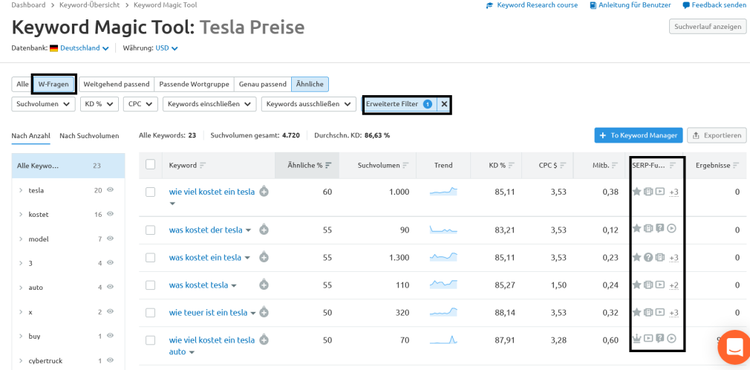
Task: Add 'was kostet tesla' via plus icon
Action: (264, 285)
